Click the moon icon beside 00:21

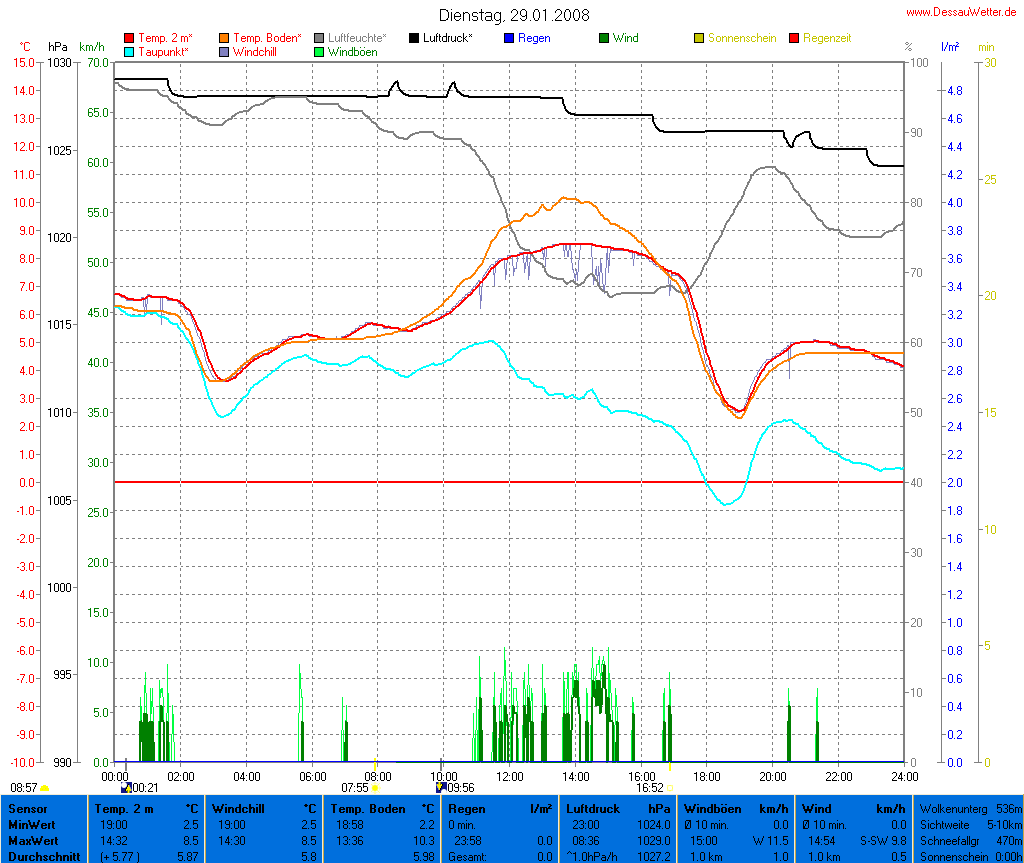click(x=125, y=788)
